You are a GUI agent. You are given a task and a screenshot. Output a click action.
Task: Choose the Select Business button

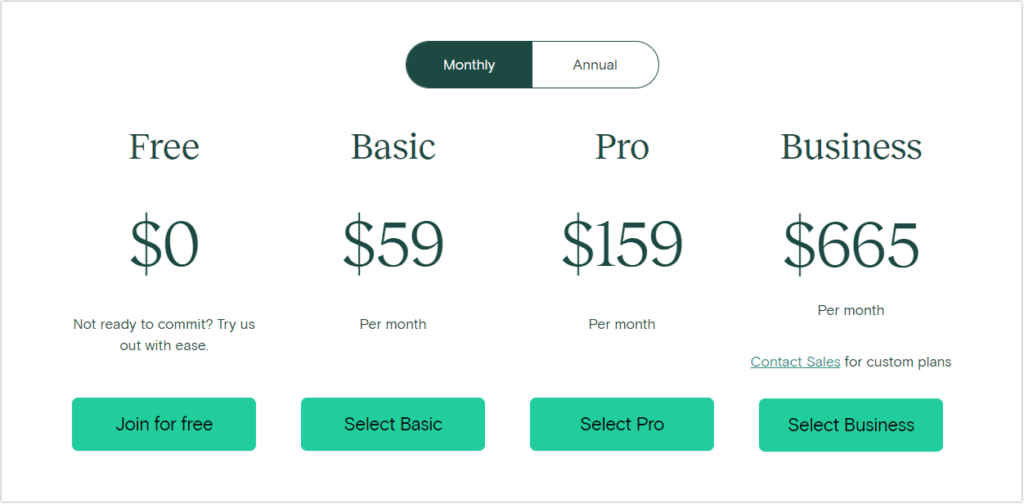tap(851, 425)
